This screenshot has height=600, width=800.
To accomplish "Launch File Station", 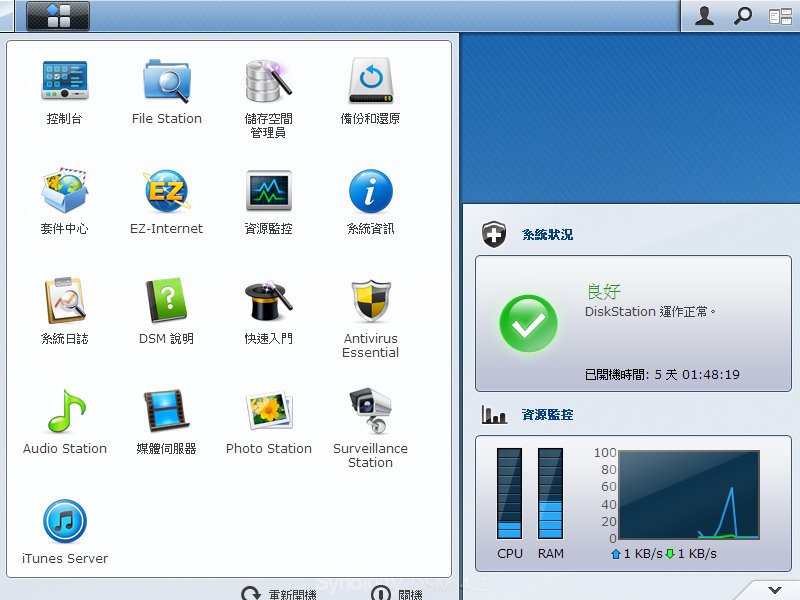I will pyautogui.click(x=167, y=80).
